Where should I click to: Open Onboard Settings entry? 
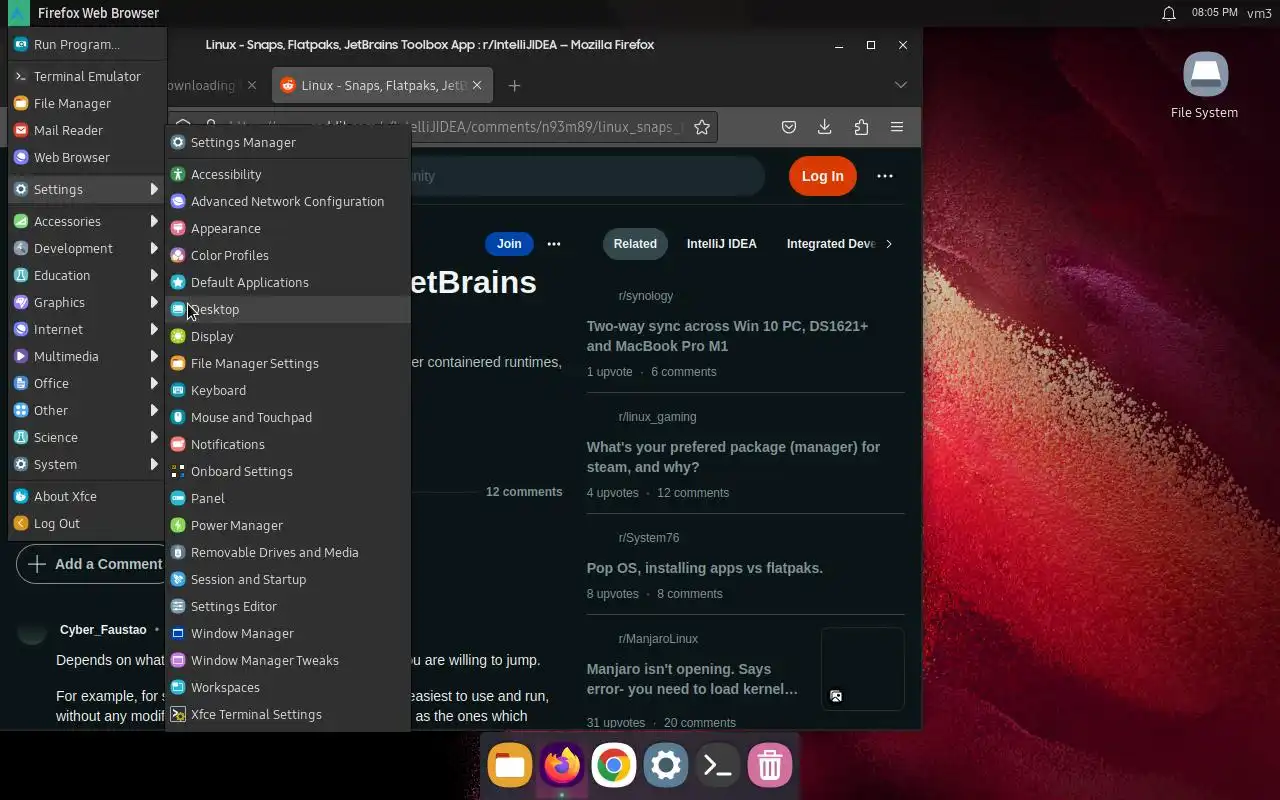(x=288, y=471)
